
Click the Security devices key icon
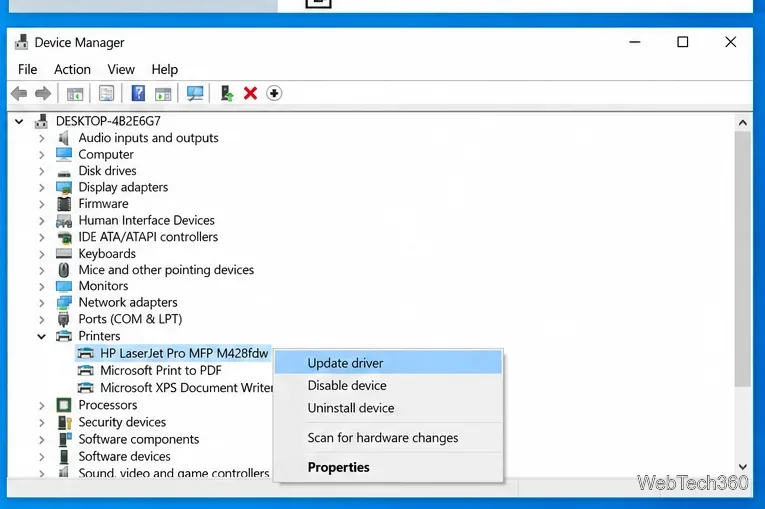pyautogui.click(x=64, y=422)
